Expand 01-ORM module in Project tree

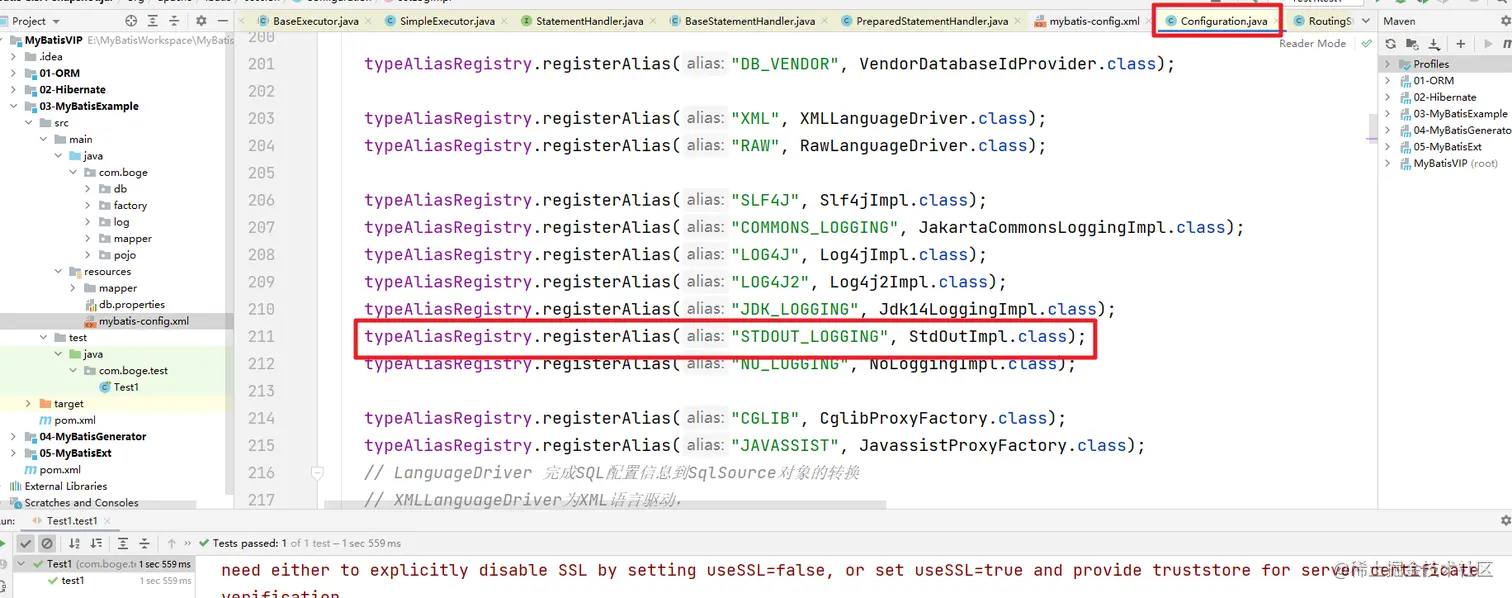coord(13,73)
